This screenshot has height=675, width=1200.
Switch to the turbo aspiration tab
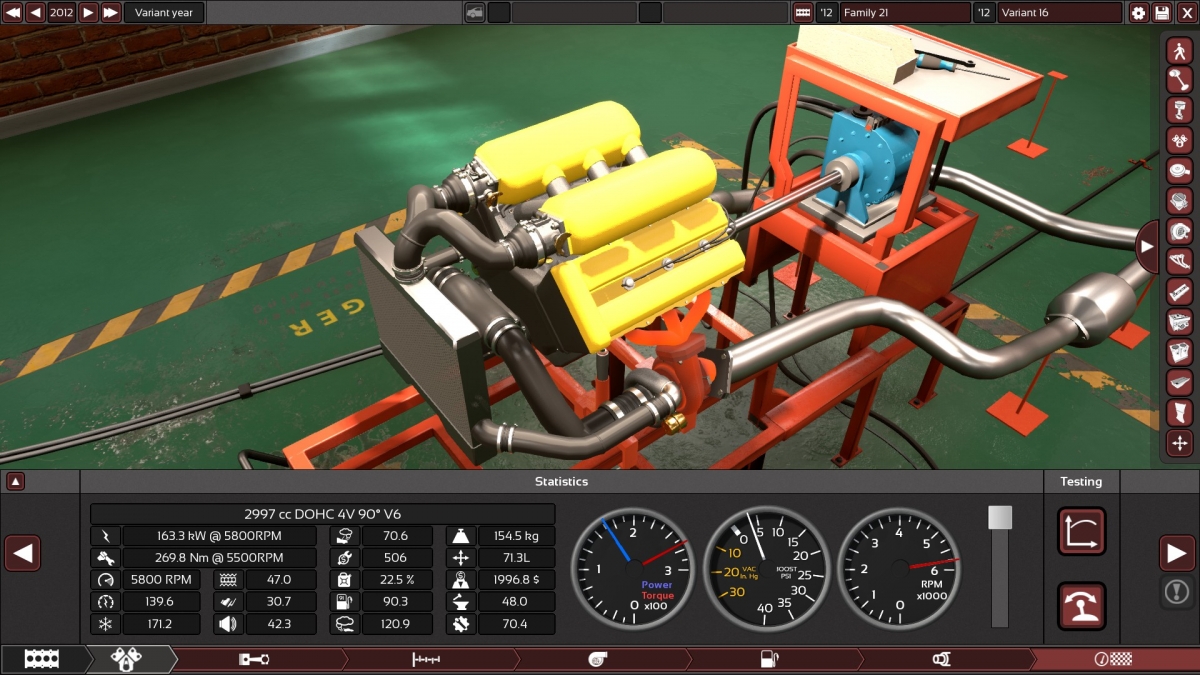click(597, 658)
